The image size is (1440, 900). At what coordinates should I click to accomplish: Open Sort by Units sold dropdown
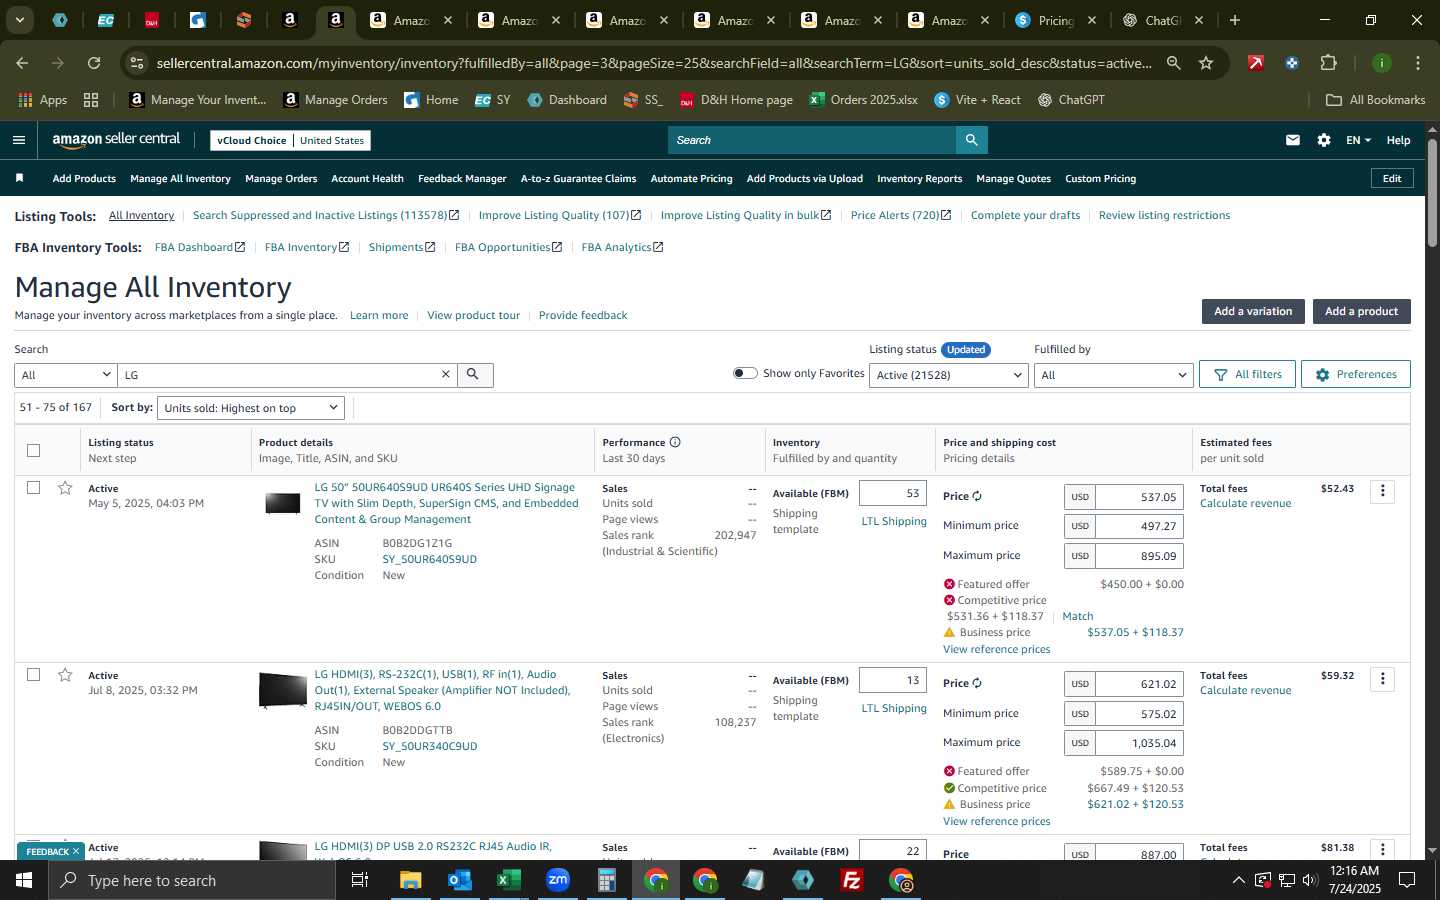pos(251,408)
